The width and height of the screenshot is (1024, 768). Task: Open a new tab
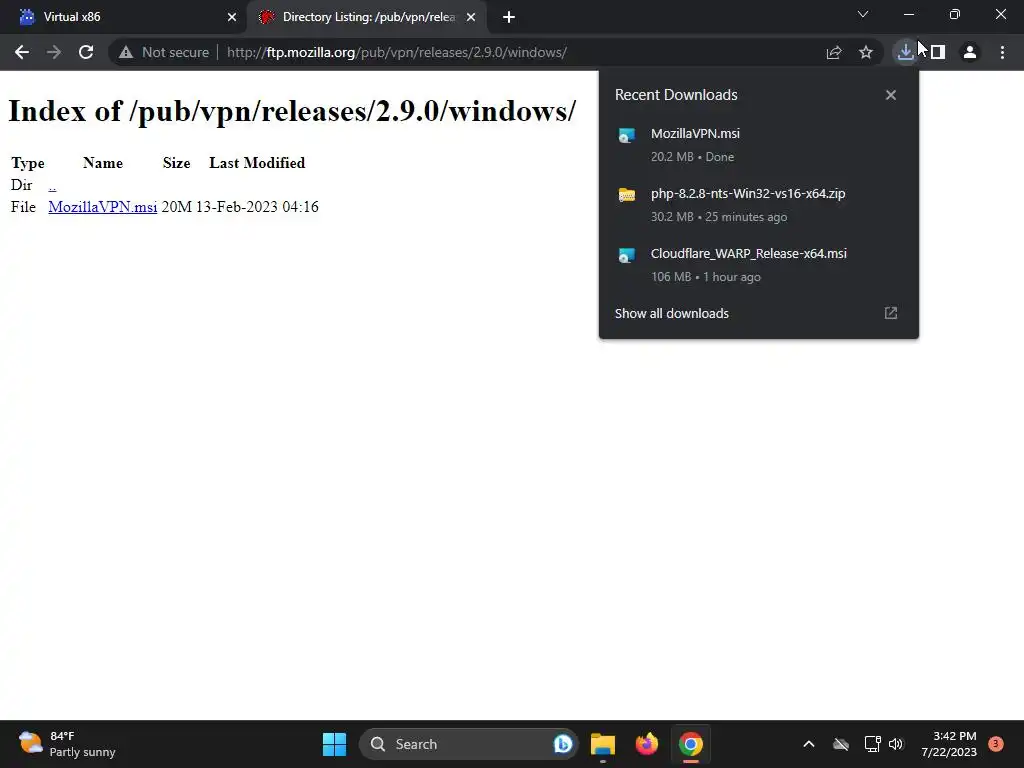tap(509, 17)
